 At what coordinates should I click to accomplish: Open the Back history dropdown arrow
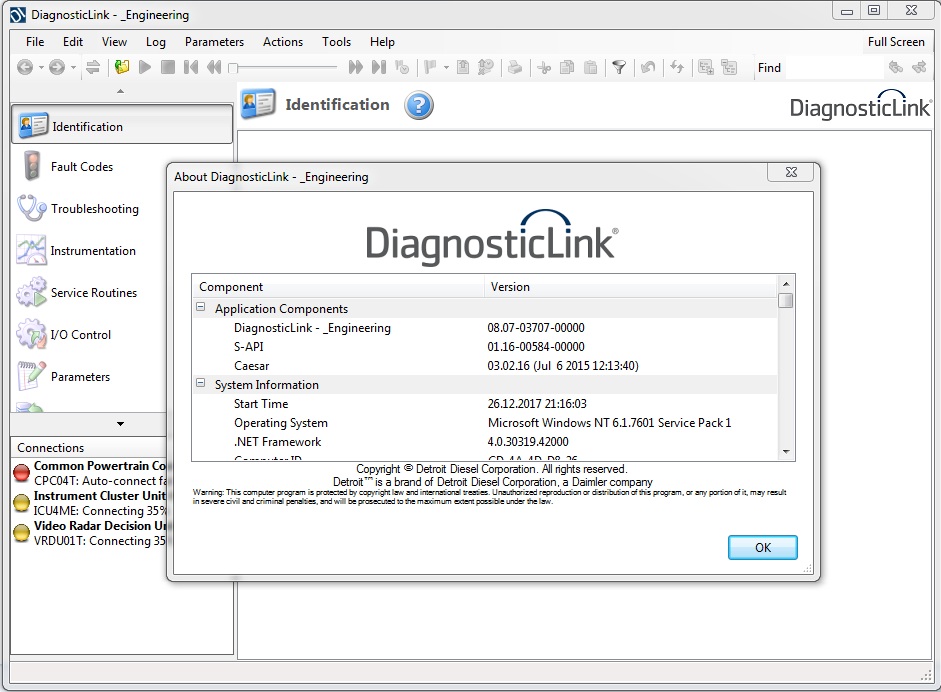[x=41, y=67]
